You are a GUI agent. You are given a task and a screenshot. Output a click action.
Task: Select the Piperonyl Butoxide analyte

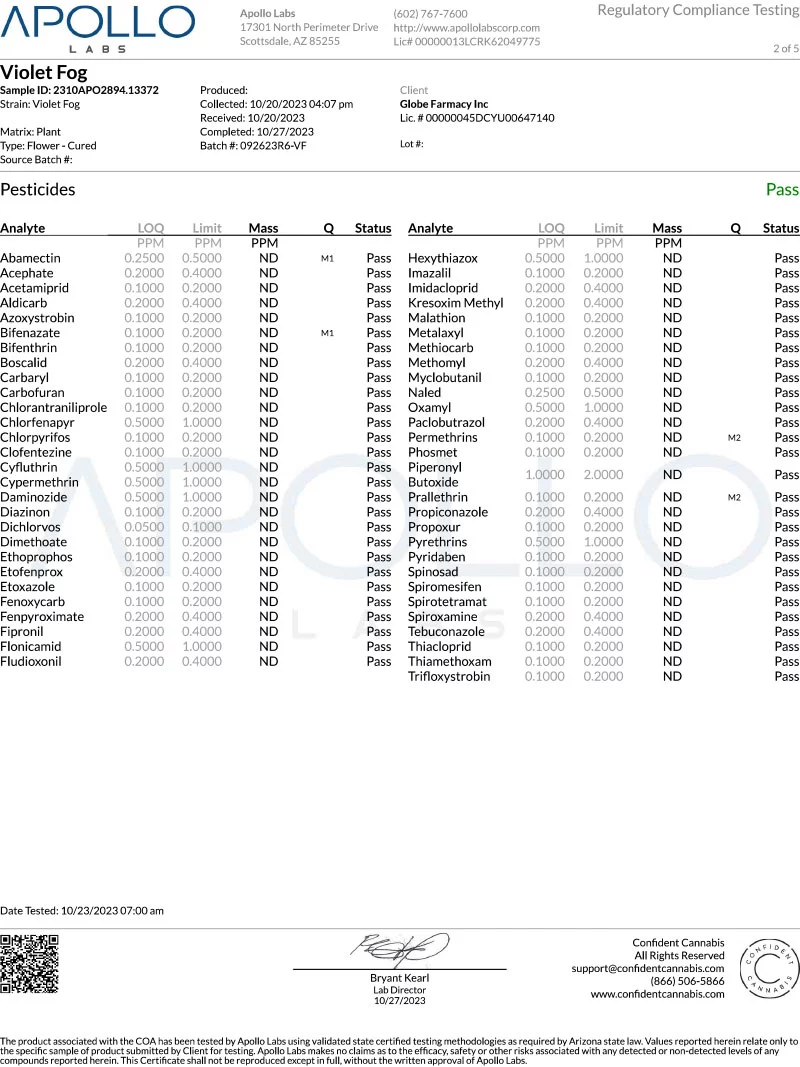pyautogui.click(x=435, y=474)
